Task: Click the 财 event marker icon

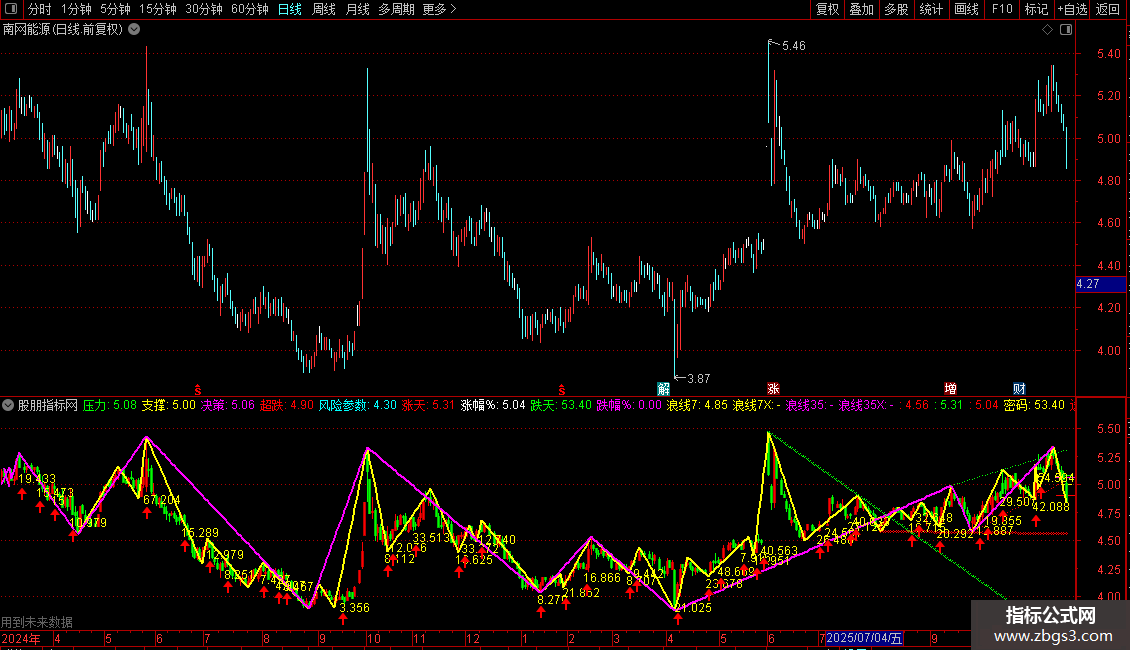Action: 1019,388
